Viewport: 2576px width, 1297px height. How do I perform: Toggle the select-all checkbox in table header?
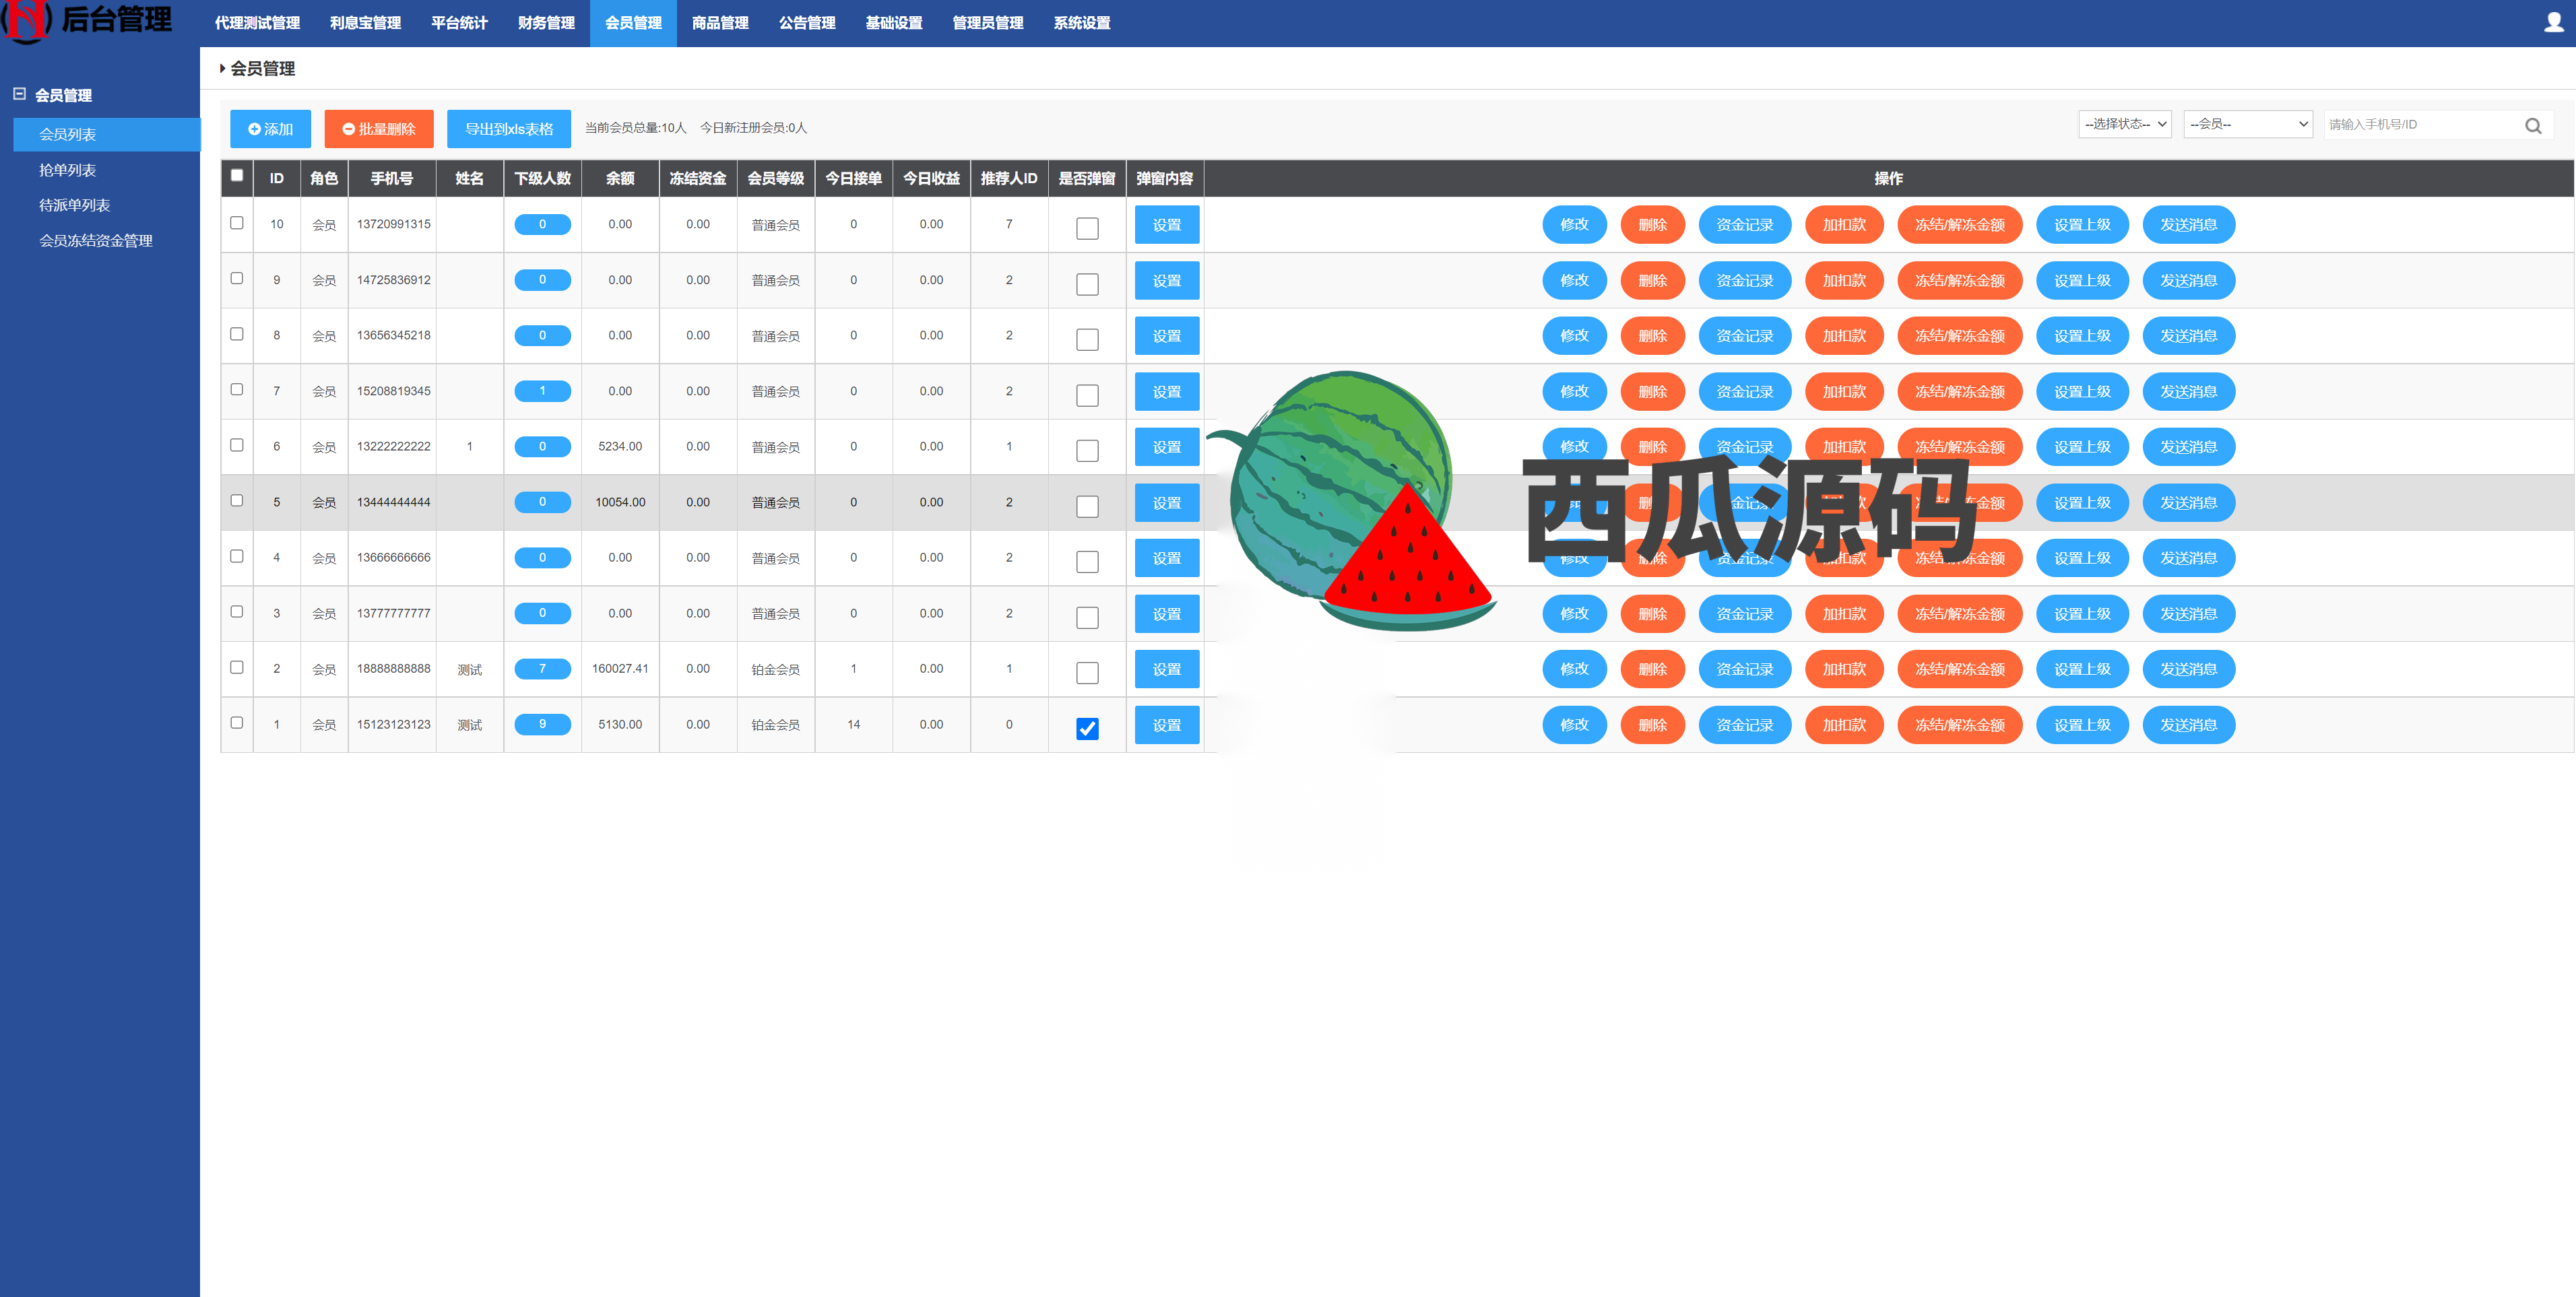coord(237,175)
